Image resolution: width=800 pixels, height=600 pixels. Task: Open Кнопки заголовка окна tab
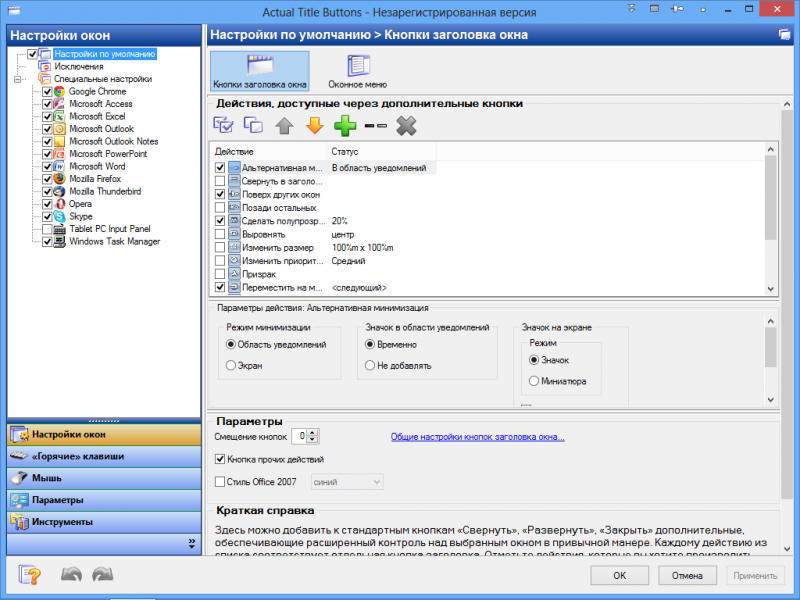pos(260,71)
